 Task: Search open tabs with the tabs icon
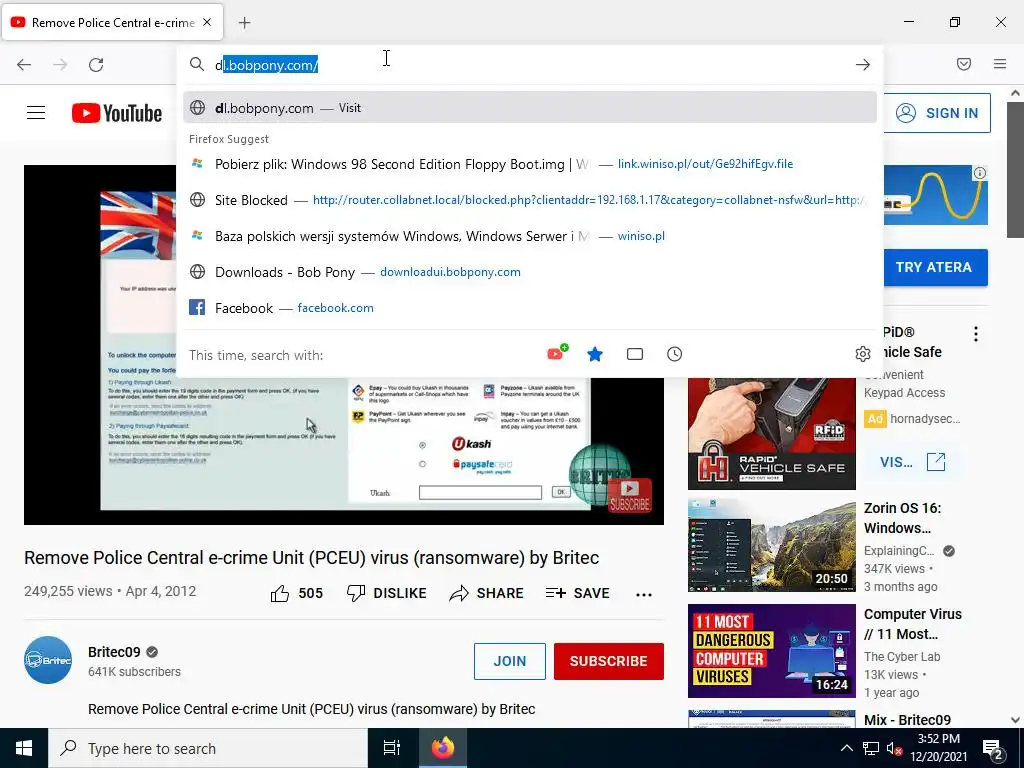click(635, 354)
